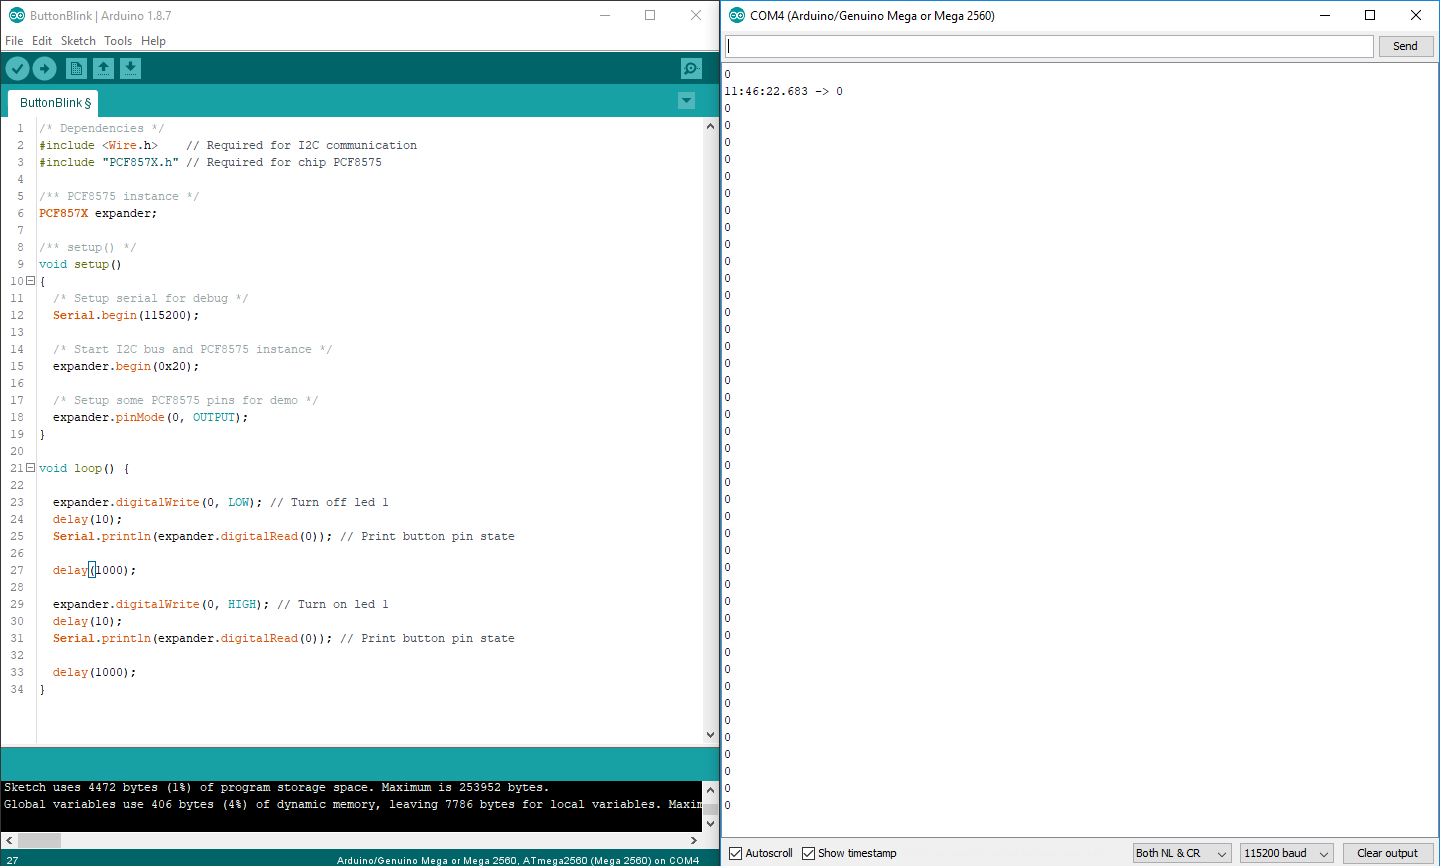1440x866 pixels.
Task: Click timestamped output '11:46:22.683 -> 0'
Action: click(x=783, y=91)
